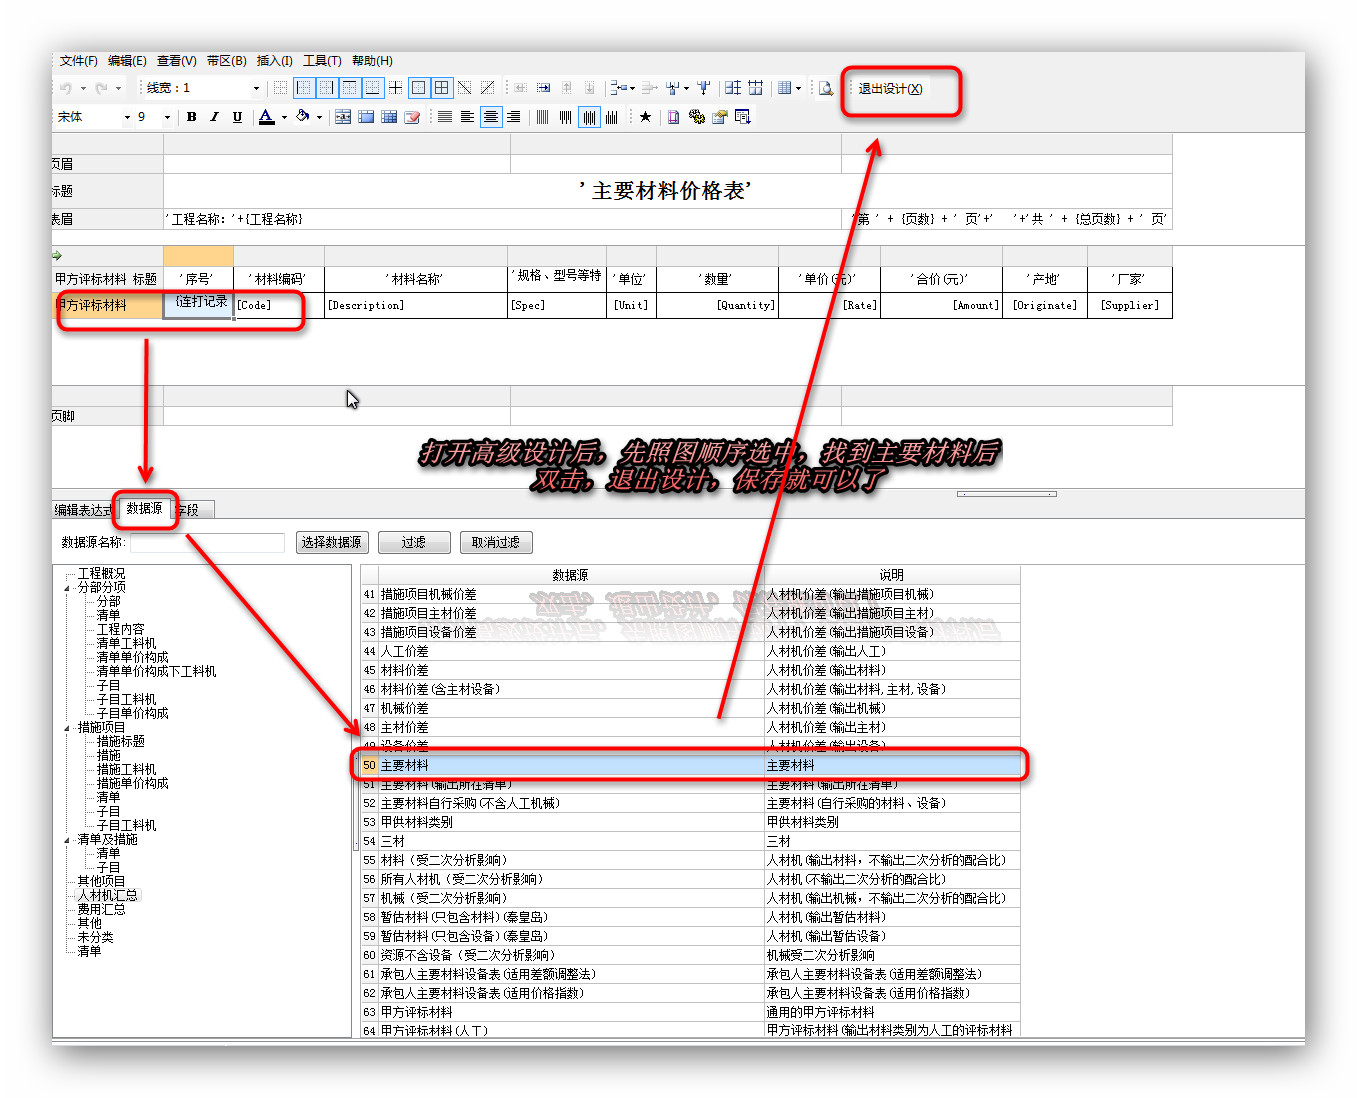1357x1098 pixels.
Task: Click the fill color paint bucket
Action: click(303, 117)
